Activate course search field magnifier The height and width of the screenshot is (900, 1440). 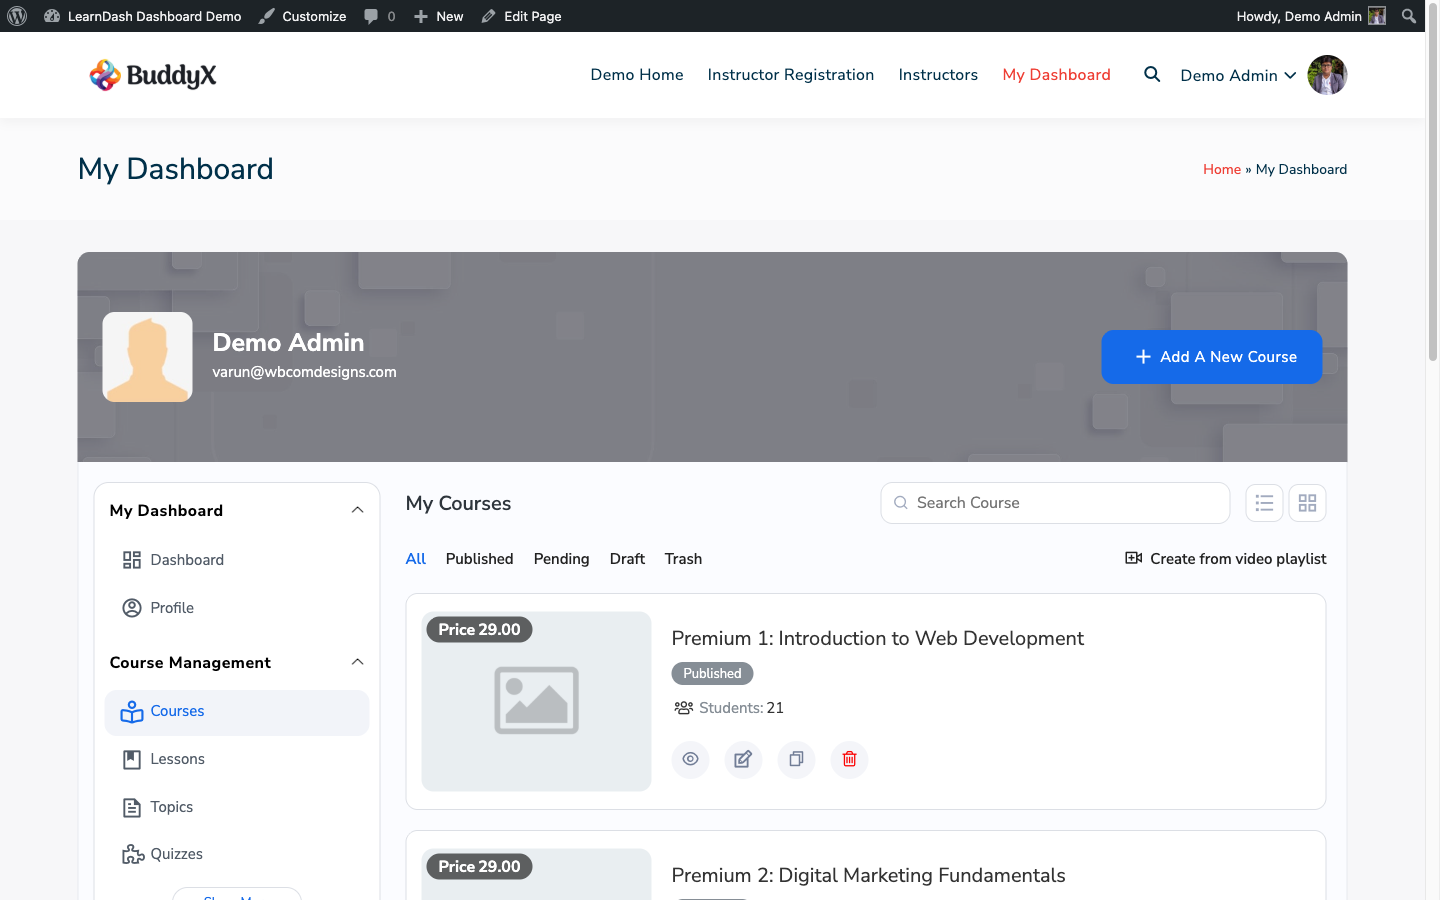pyautogui.click(x=900, y=503)
